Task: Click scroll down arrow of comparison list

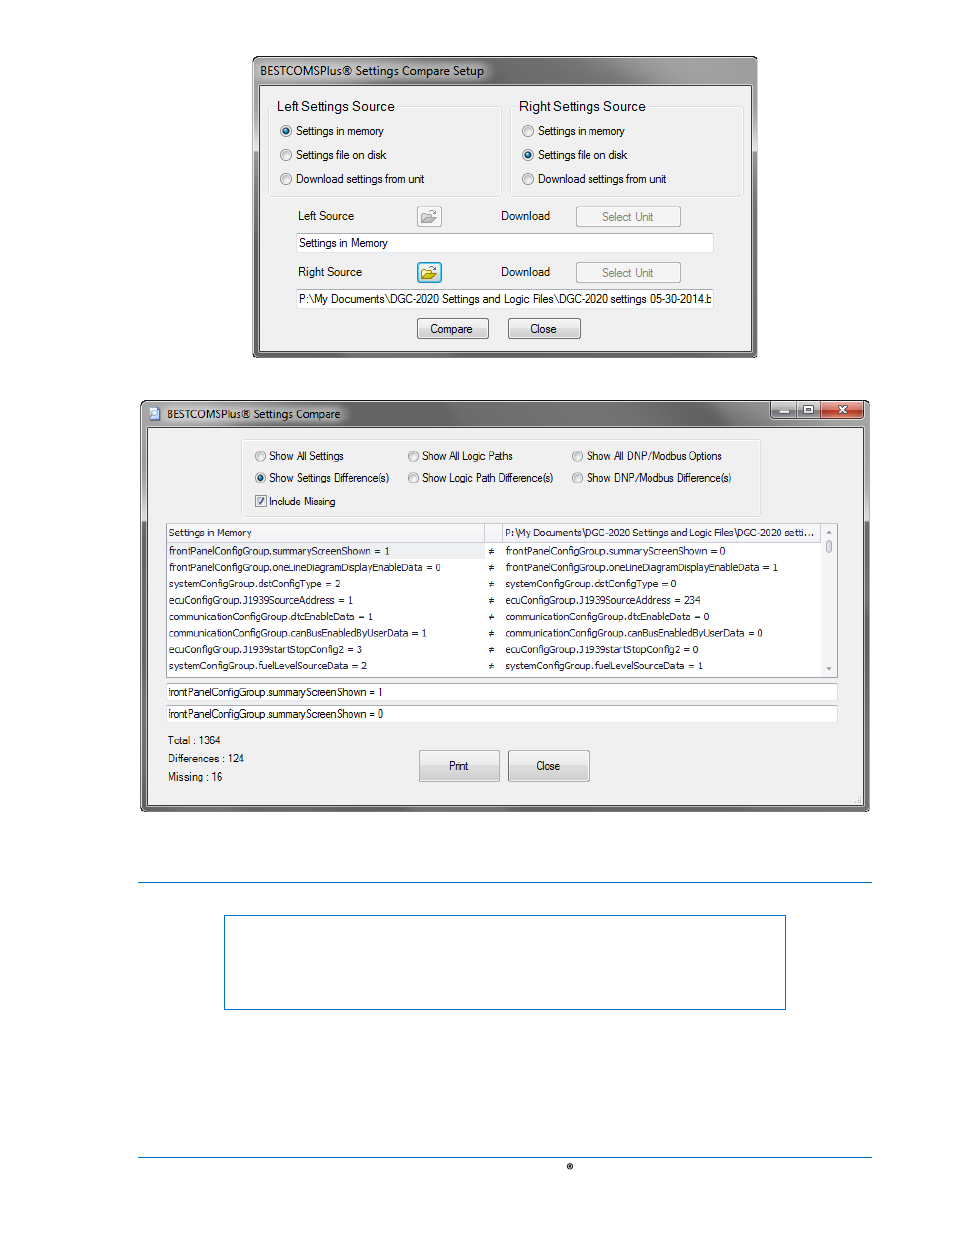Action: tap(829, 668)
